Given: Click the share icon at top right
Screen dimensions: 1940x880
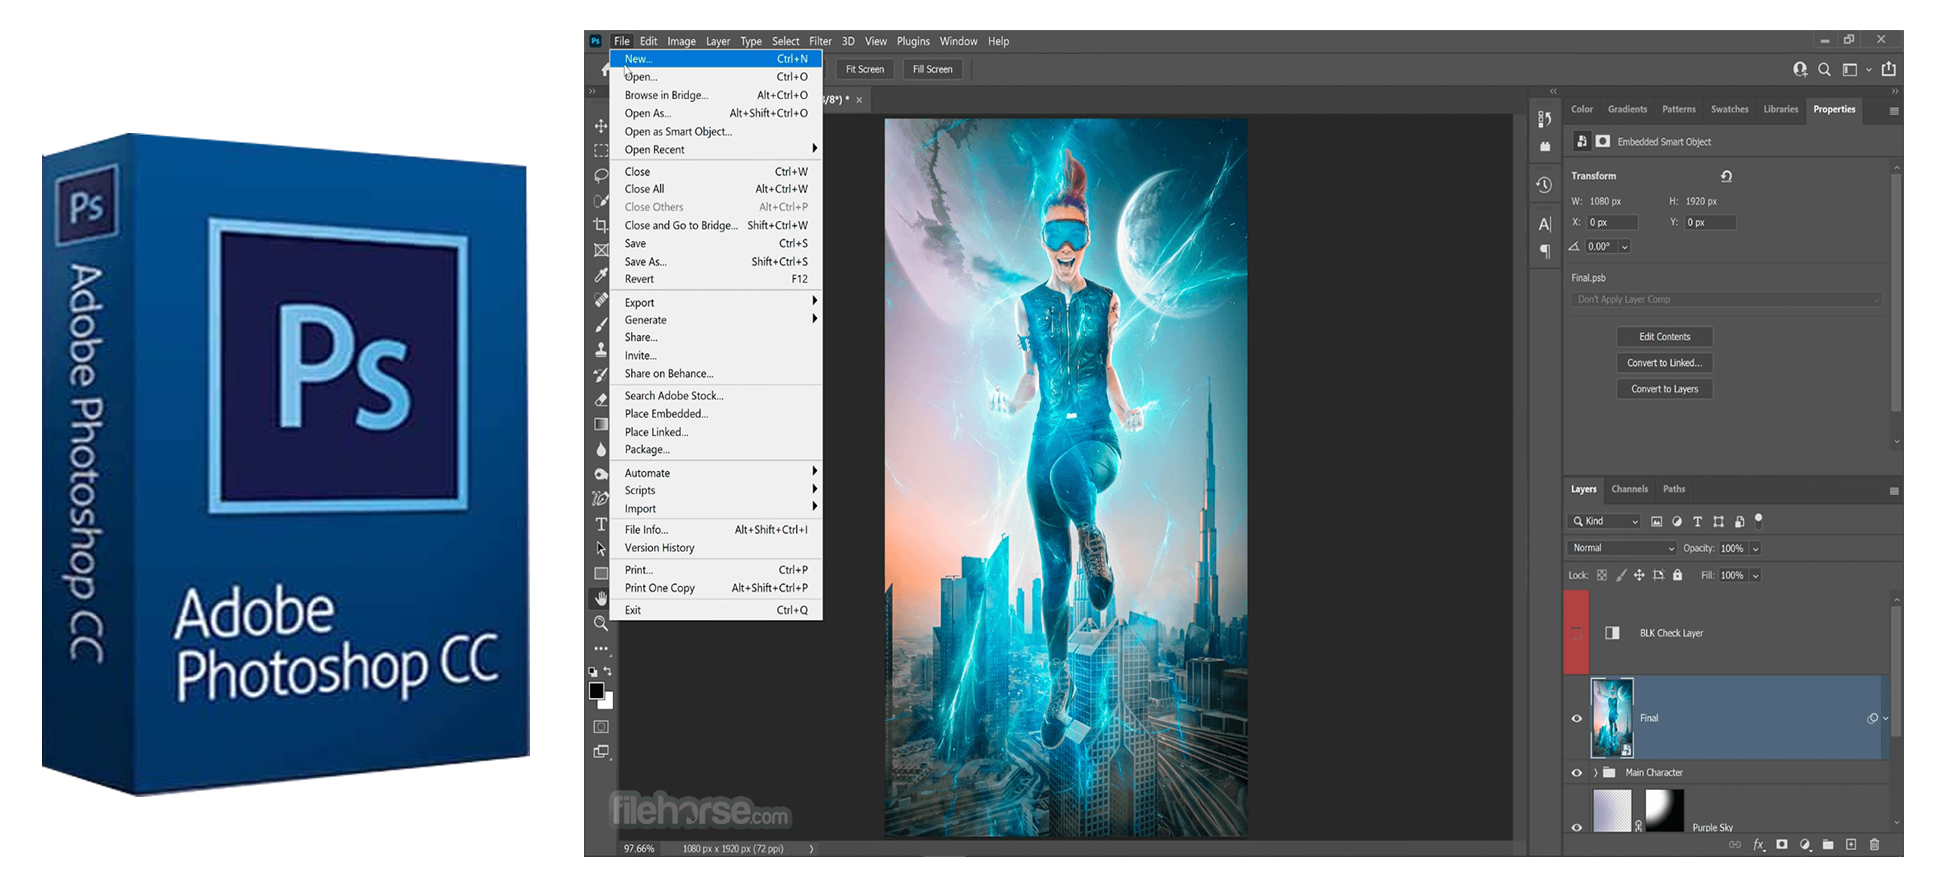Looking at the screenshot, I should point(1888,69).
